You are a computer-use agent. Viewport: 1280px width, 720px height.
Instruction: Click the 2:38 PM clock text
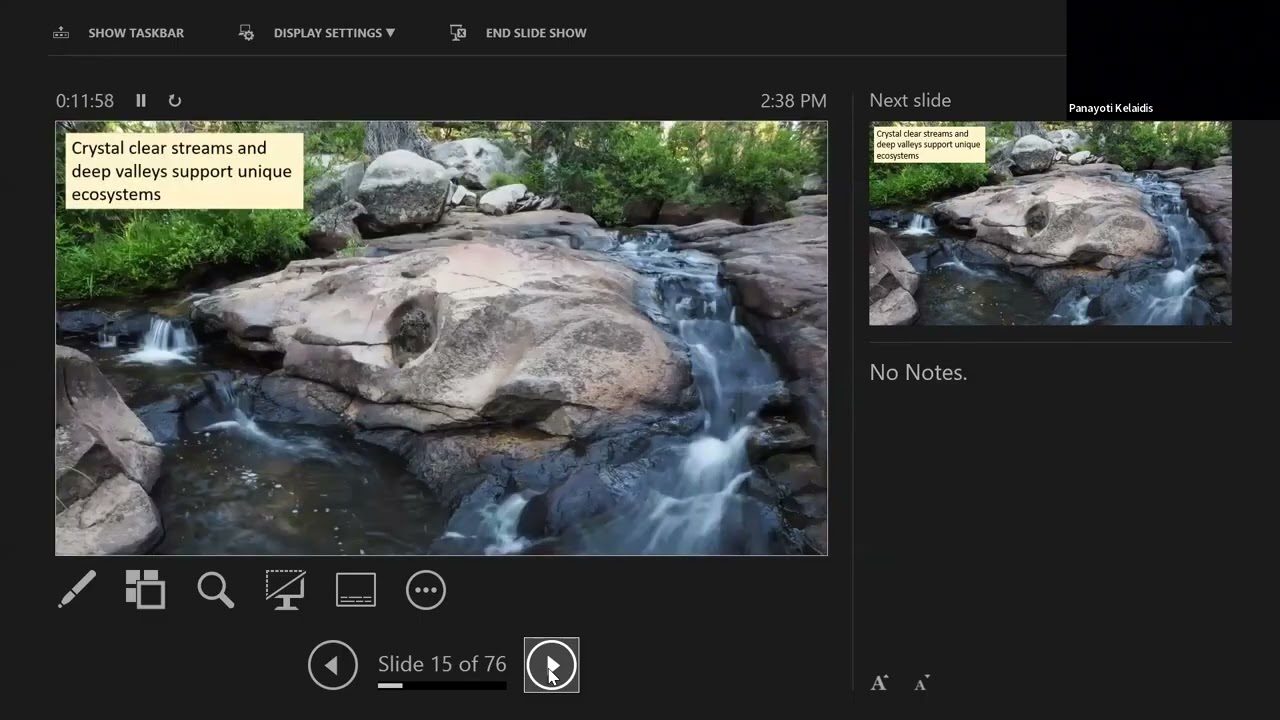coord(793,101)
